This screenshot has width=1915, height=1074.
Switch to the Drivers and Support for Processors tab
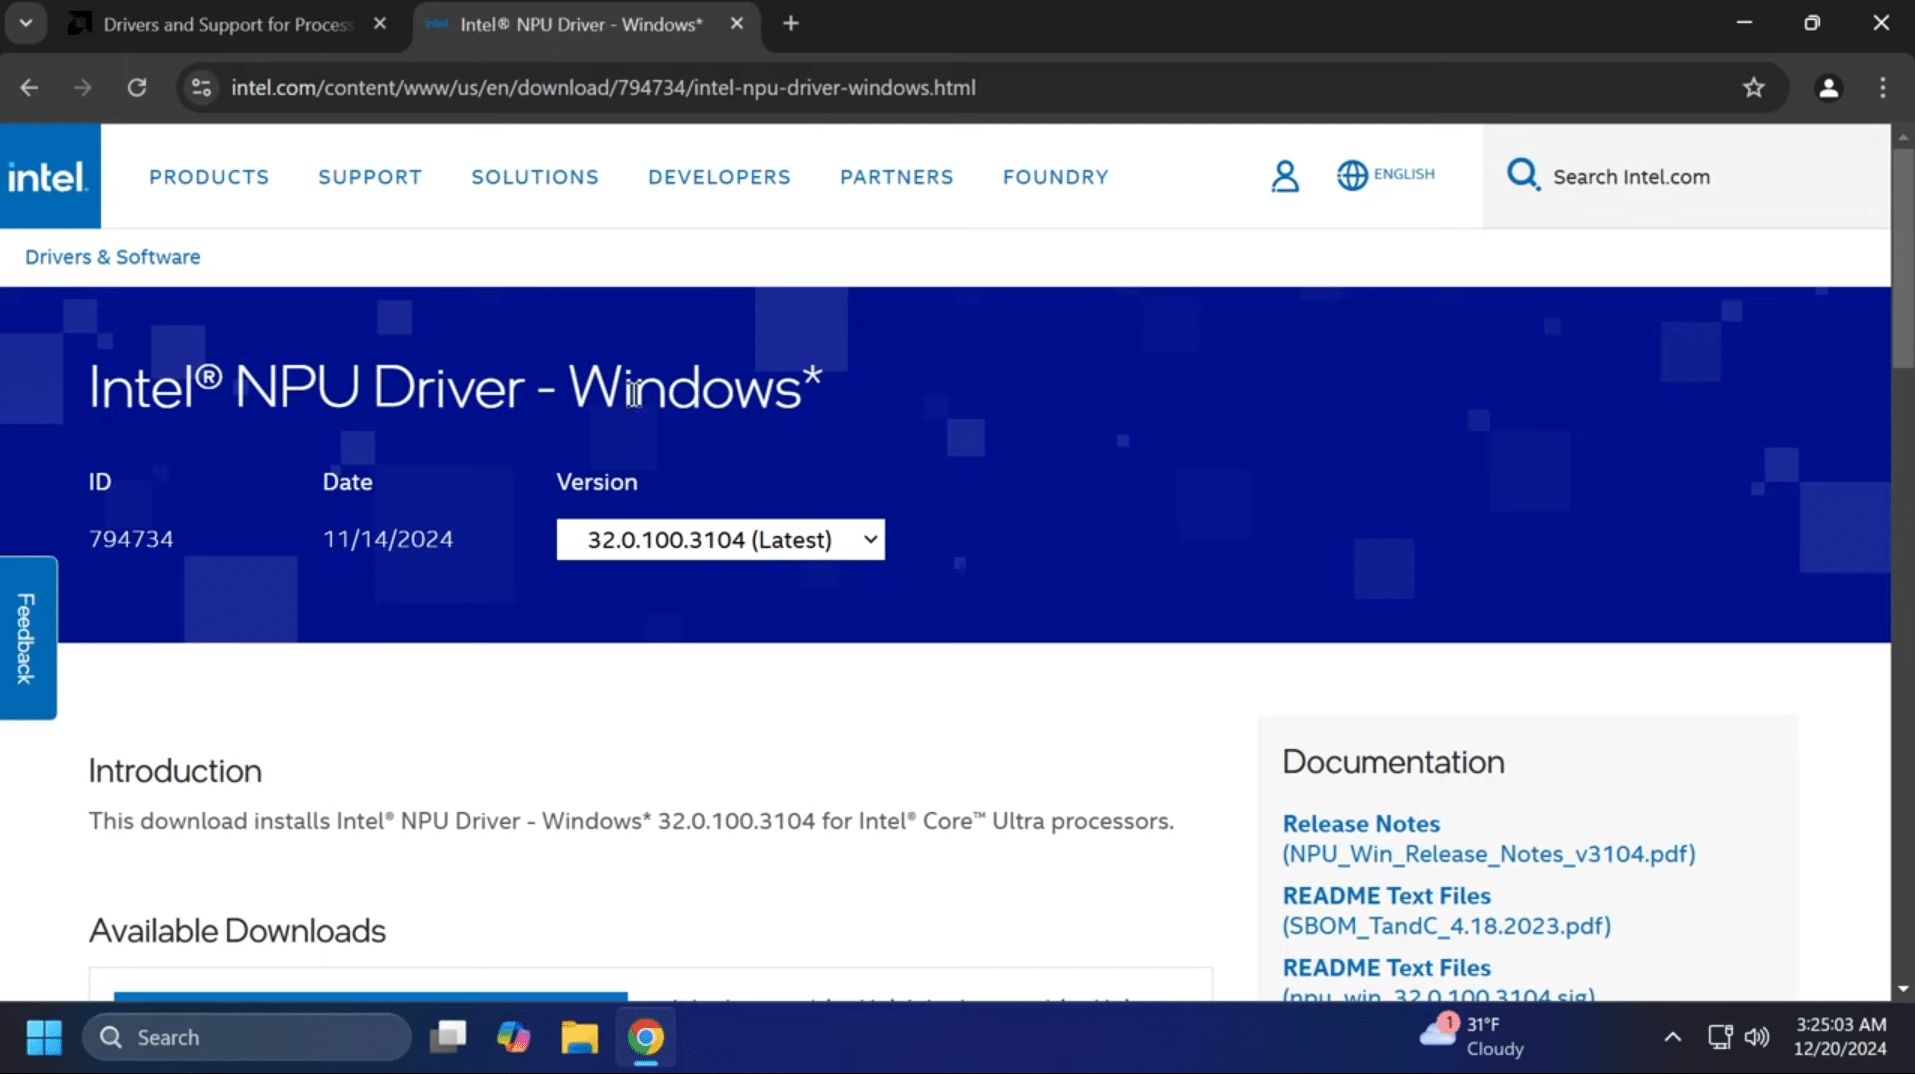(228, 24)
